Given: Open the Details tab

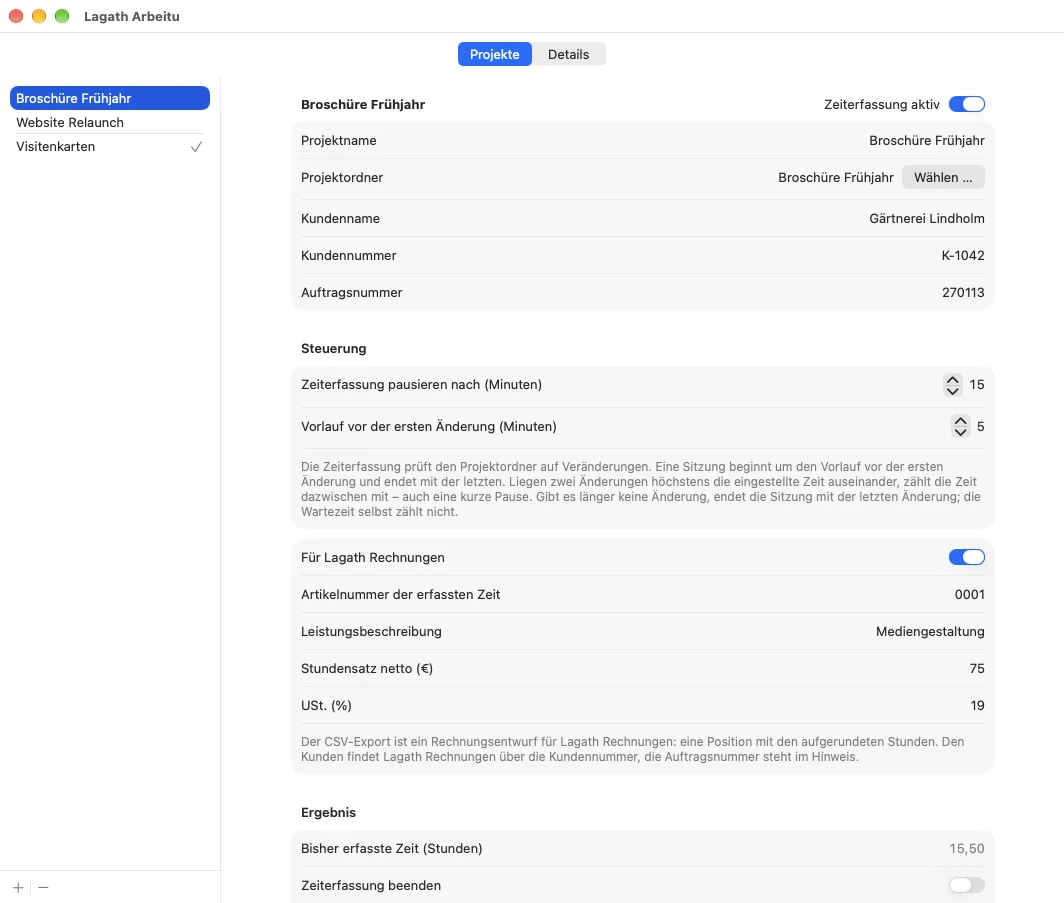Looking at the screenshot, I should pyautogui.click(x=569, y=54).
